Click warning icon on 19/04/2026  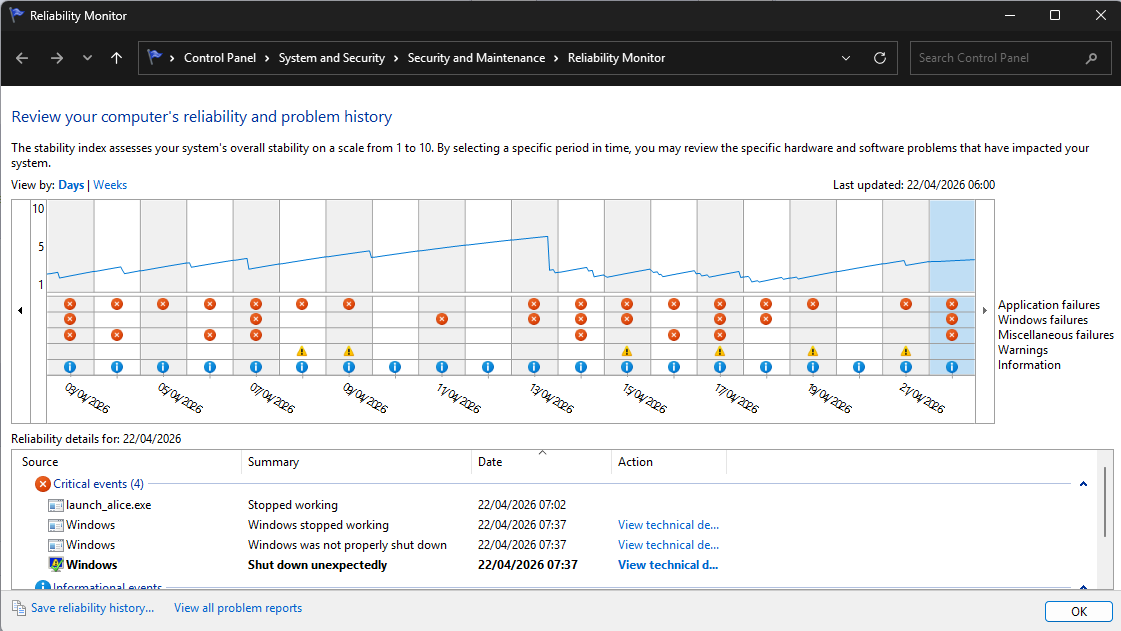pyautogui.click(x=813, y=351)
